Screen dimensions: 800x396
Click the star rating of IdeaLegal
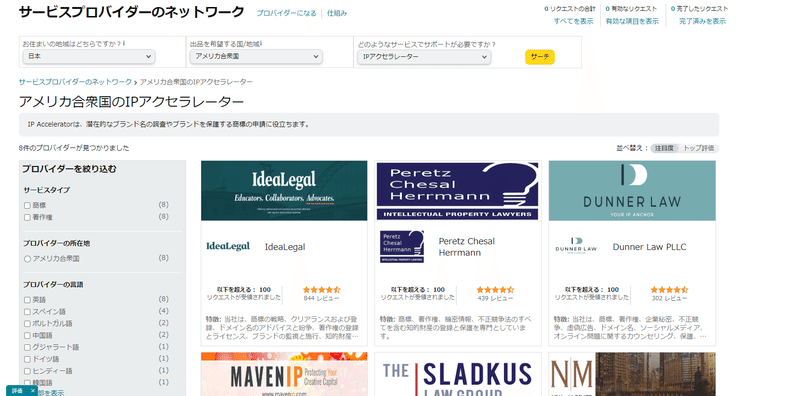tap(321, 289)
